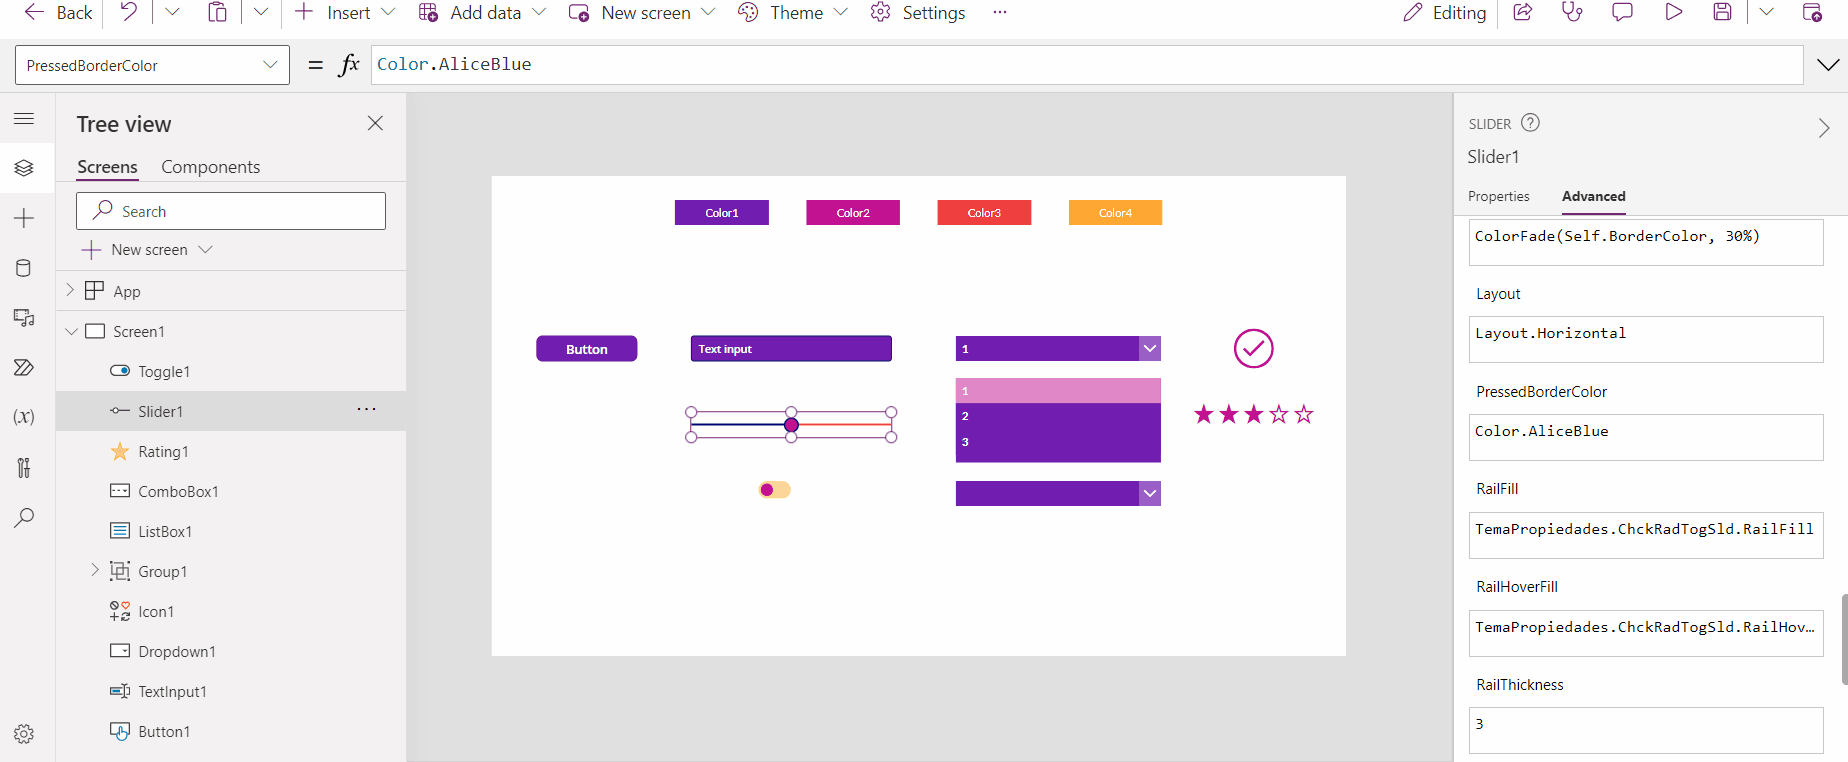Image resolution: width=1848 pixels, height=762 pixels.
Task: Toggle the switch control on canvas
Action: point(774,490)
